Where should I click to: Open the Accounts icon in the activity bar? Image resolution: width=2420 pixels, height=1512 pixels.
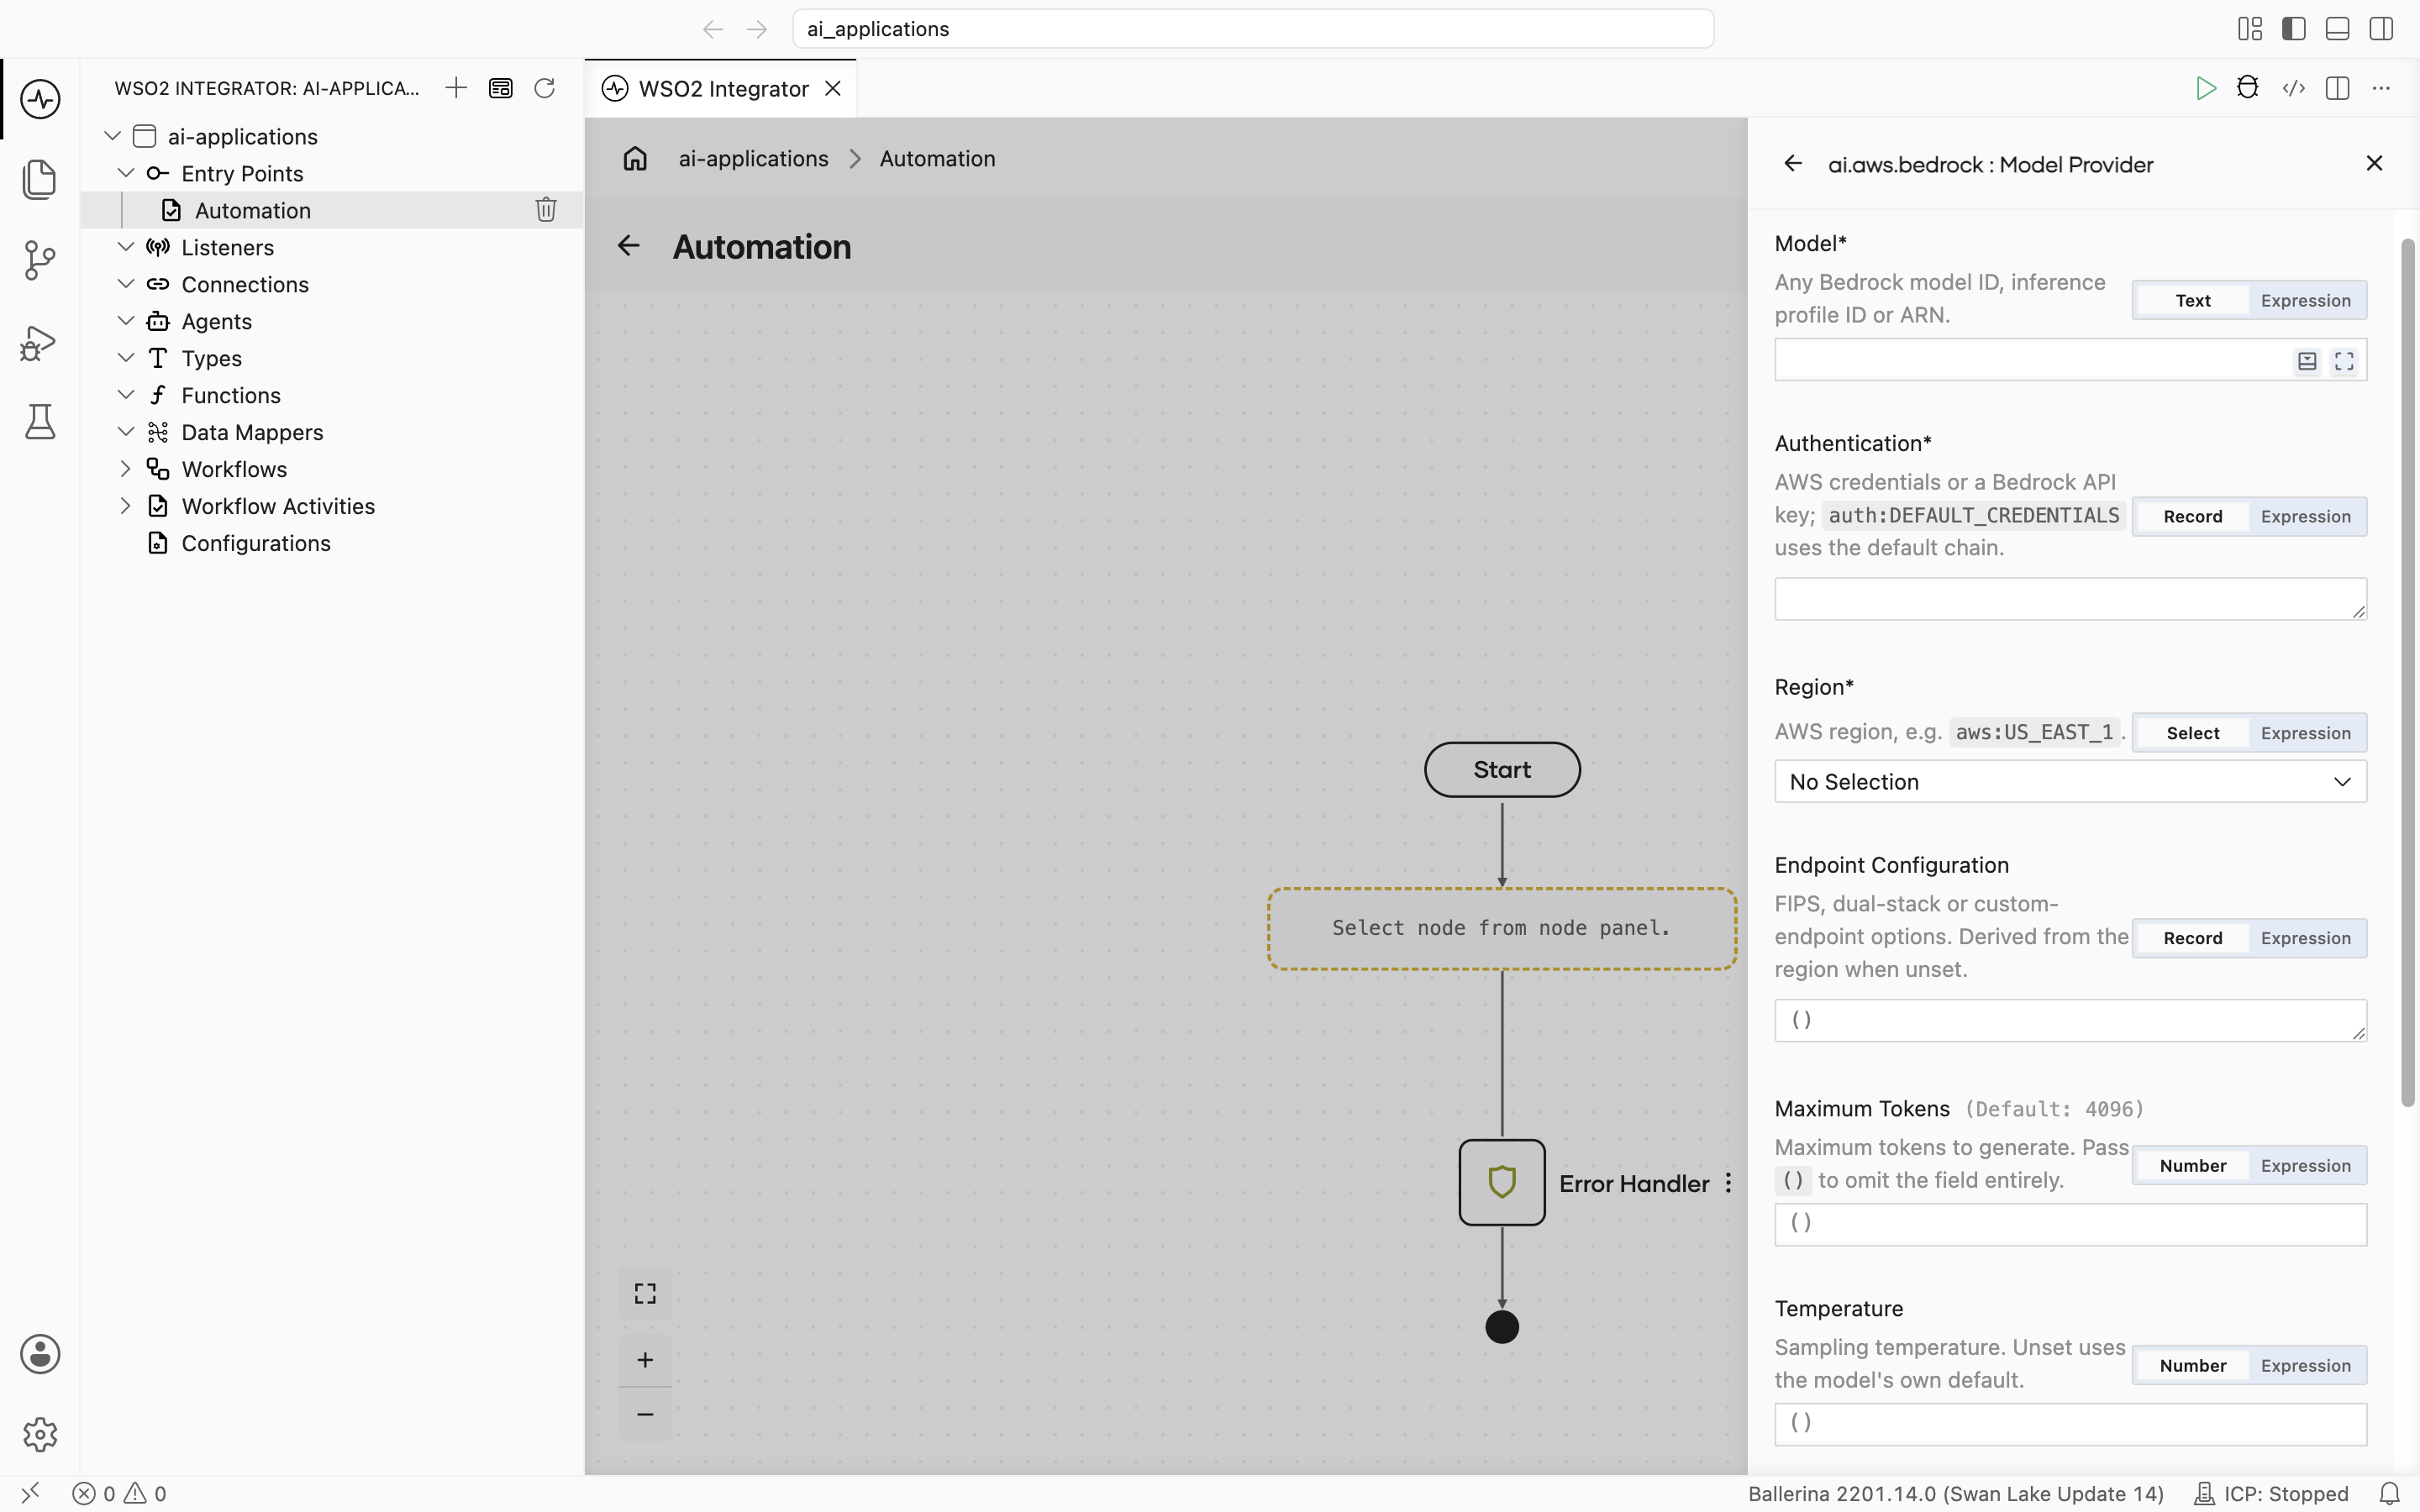pos(40,1354)
